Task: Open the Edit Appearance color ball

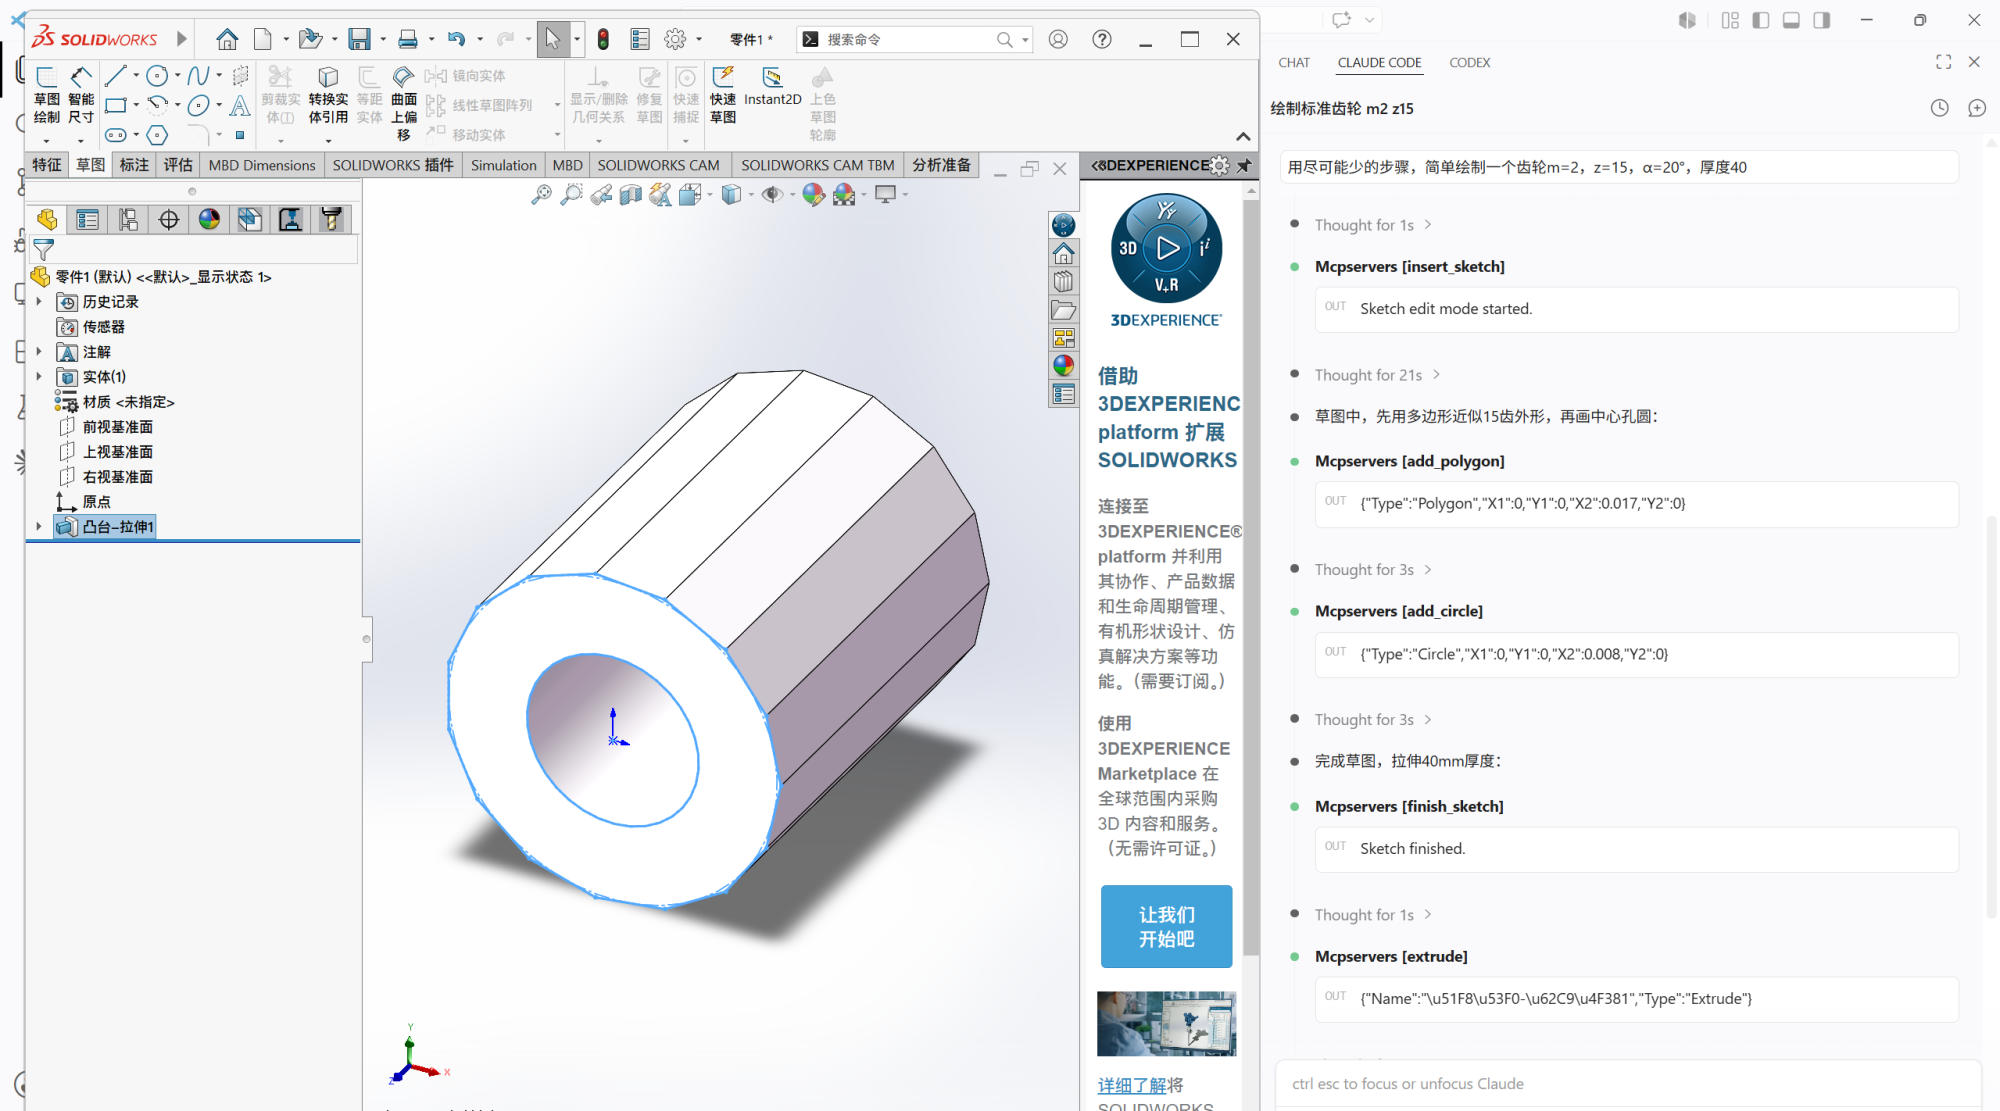Action: point(813,194)
